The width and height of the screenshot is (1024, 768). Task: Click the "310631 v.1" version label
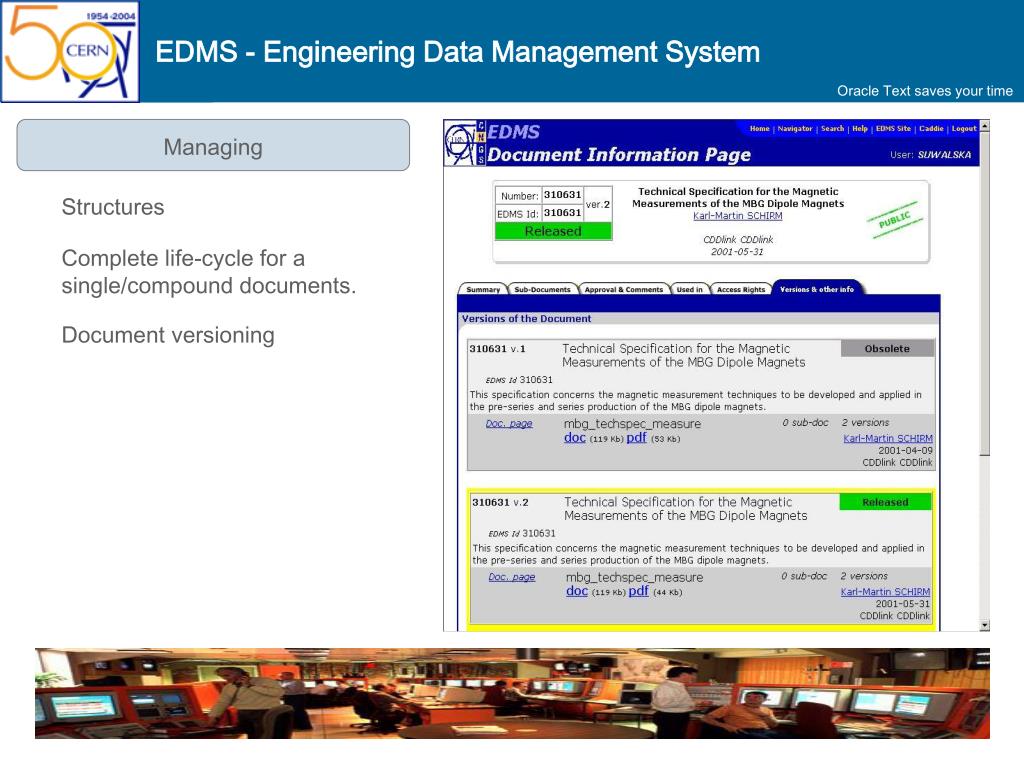pyautogui.click(x=497, y=349)
